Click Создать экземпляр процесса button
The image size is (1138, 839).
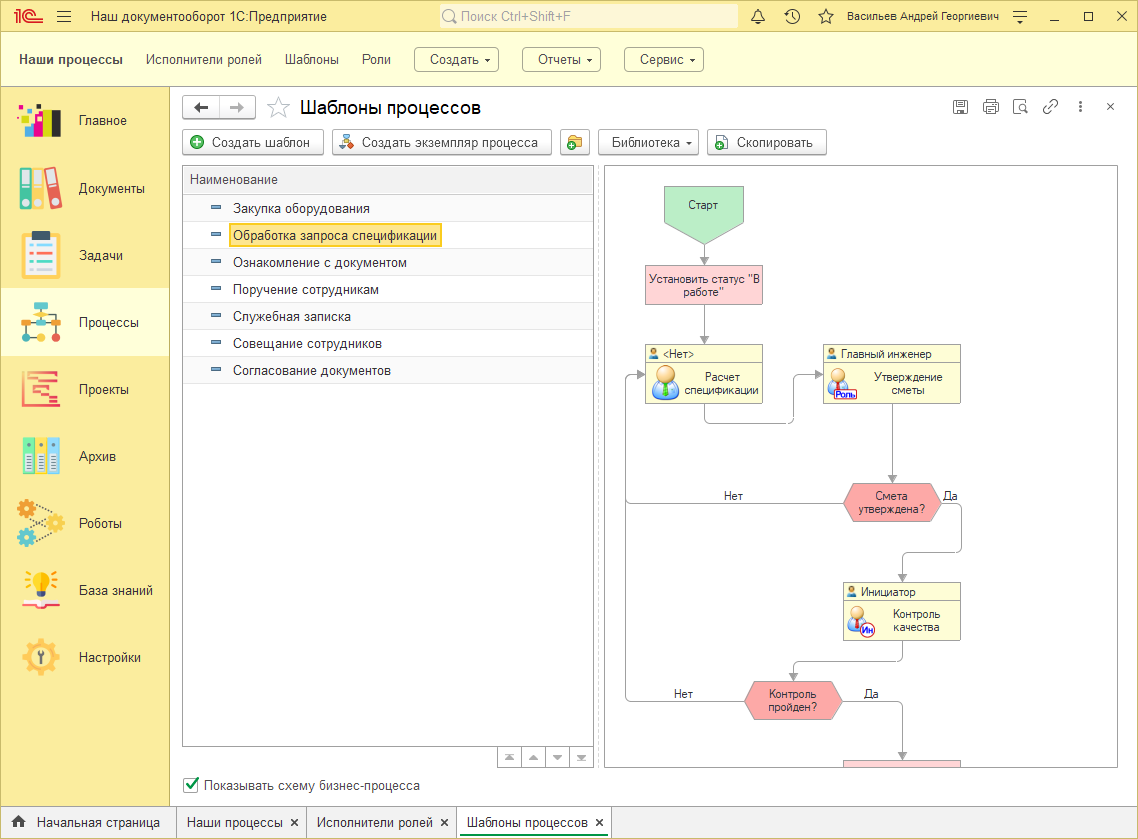[x=442, y=142]
